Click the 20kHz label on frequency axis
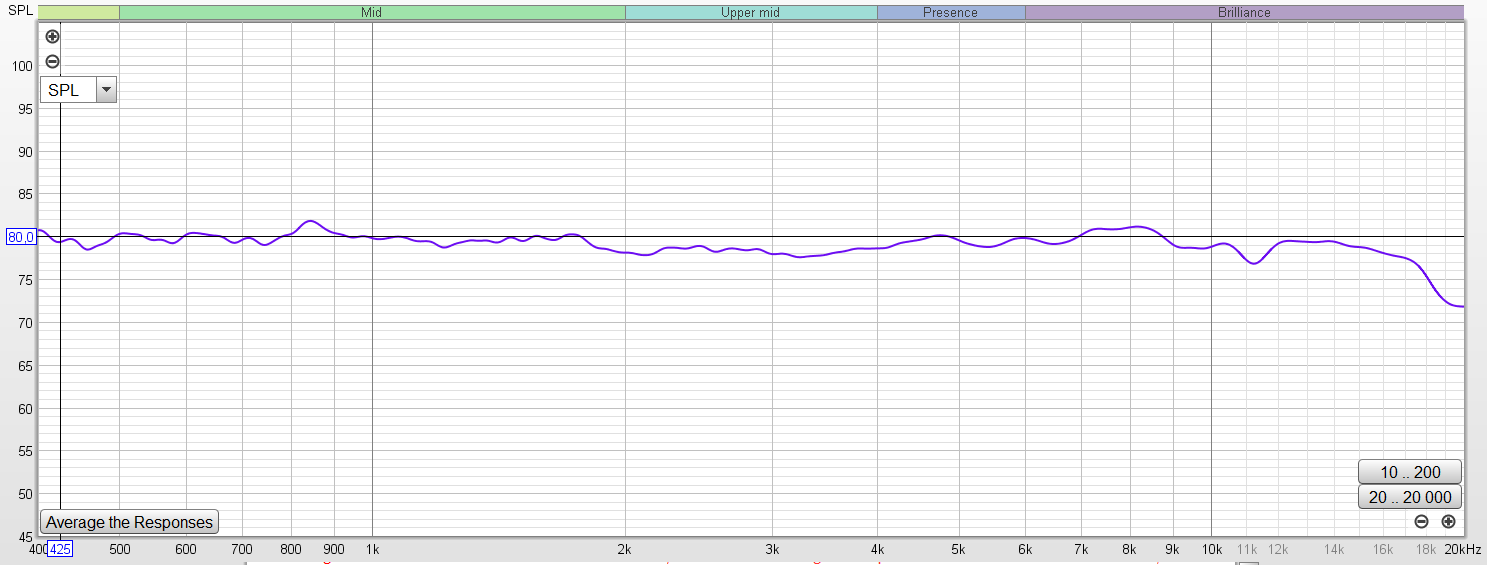This screenshot has height=565, width=1487. [x=1461, y=549]
